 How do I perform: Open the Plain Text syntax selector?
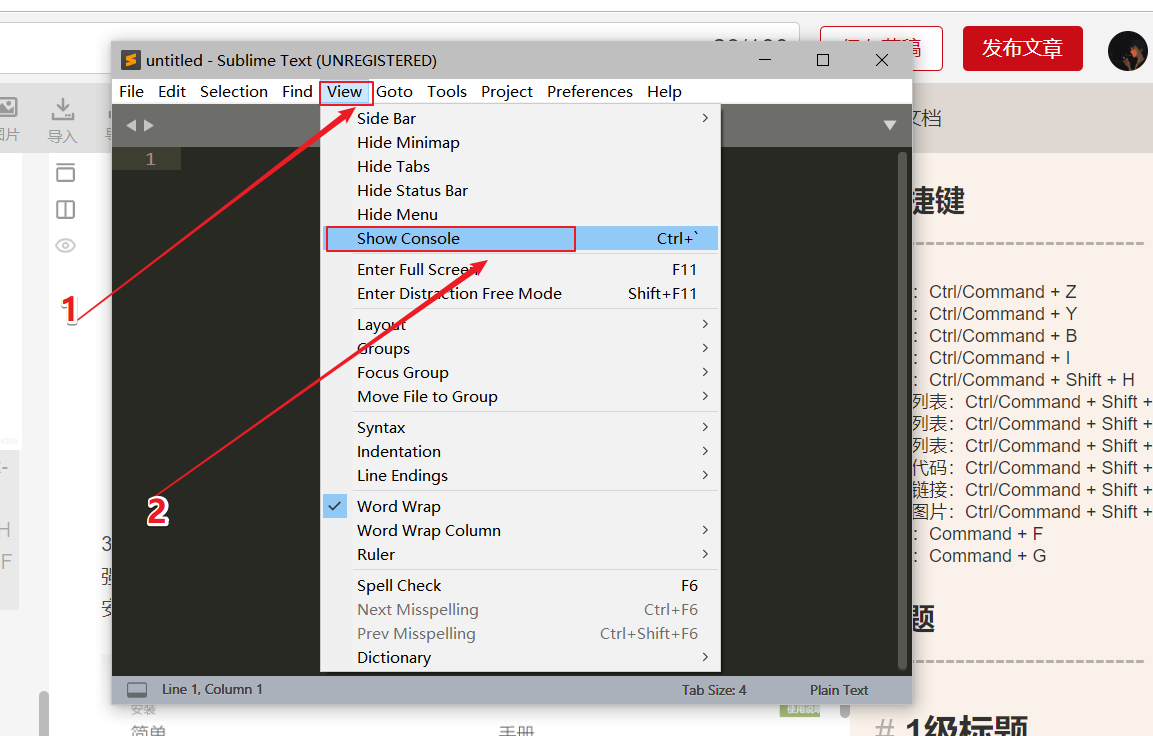point(839,690)
